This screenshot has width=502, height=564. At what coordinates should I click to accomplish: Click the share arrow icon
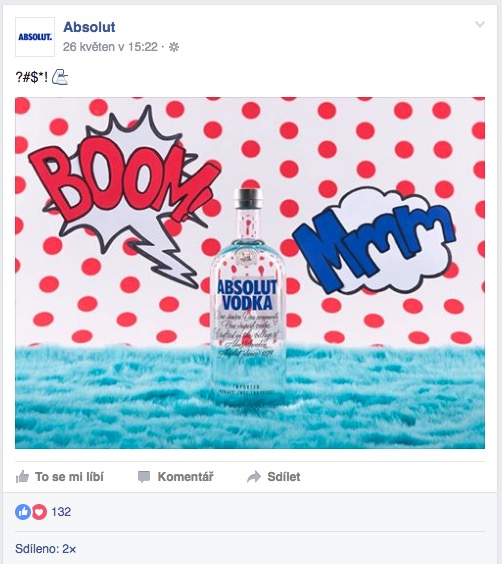[x=254, y=477]
